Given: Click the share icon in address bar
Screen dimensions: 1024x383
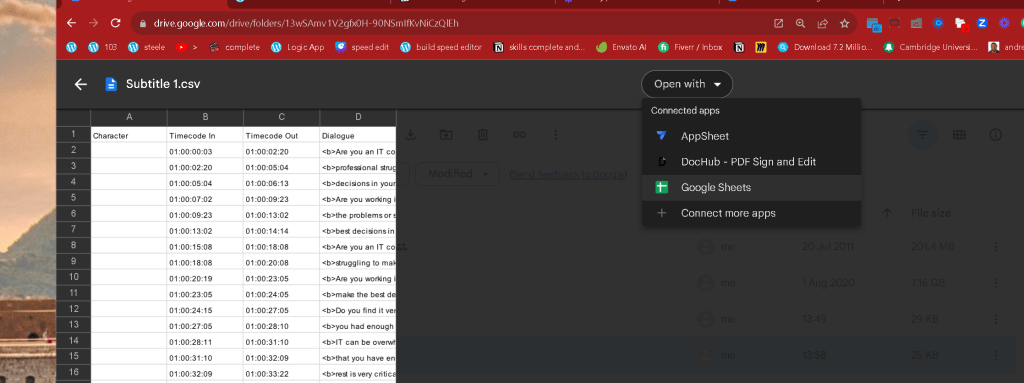Looking at the screenshot, I should pyautogui.click(x=822, y=23).
